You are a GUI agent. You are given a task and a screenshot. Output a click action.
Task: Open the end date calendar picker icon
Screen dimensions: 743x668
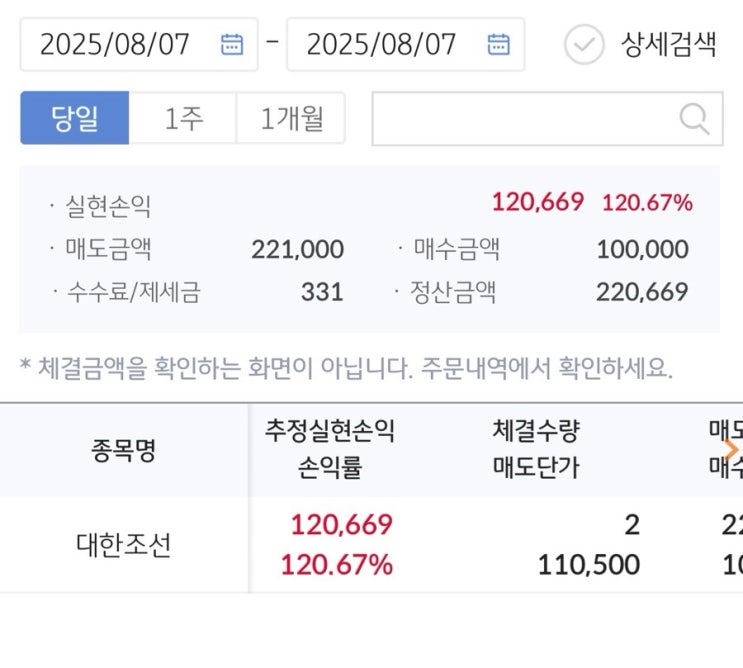498,44
